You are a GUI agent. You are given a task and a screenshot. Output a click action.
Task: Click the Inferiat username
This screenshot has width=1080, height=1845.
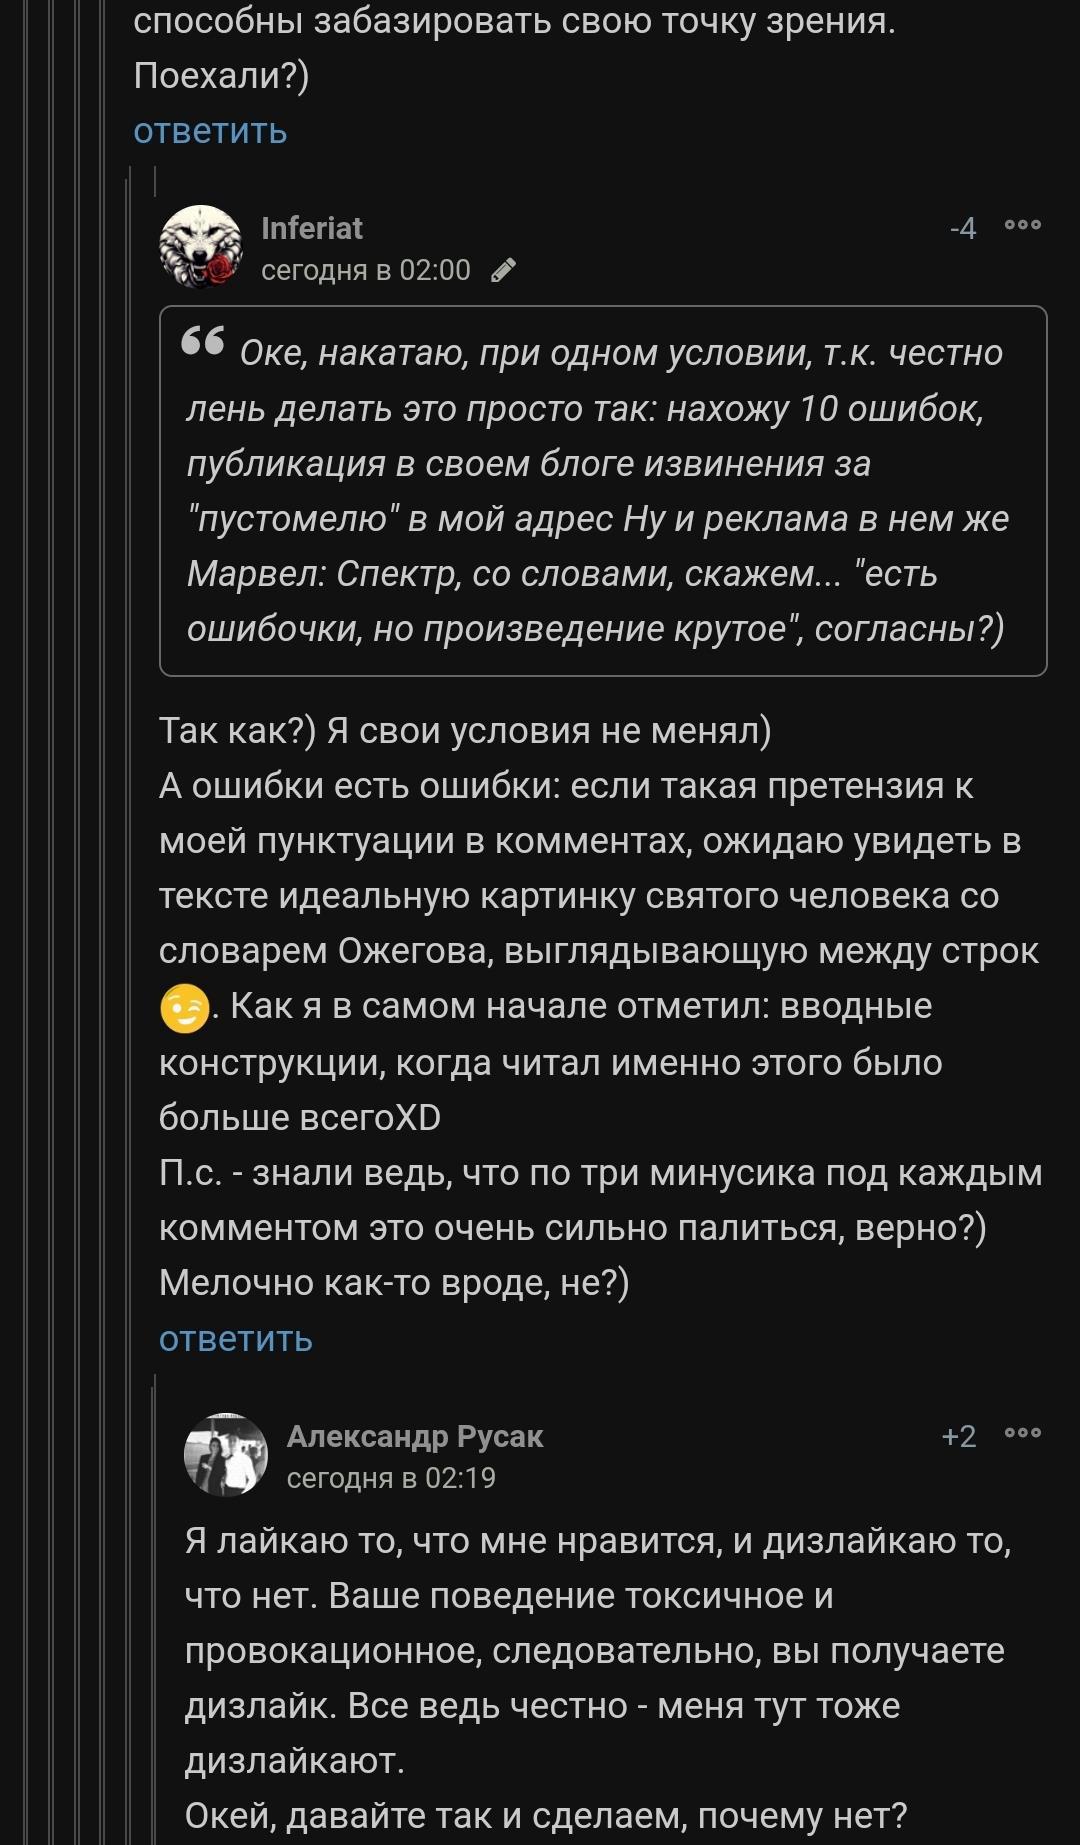point(312,228)
